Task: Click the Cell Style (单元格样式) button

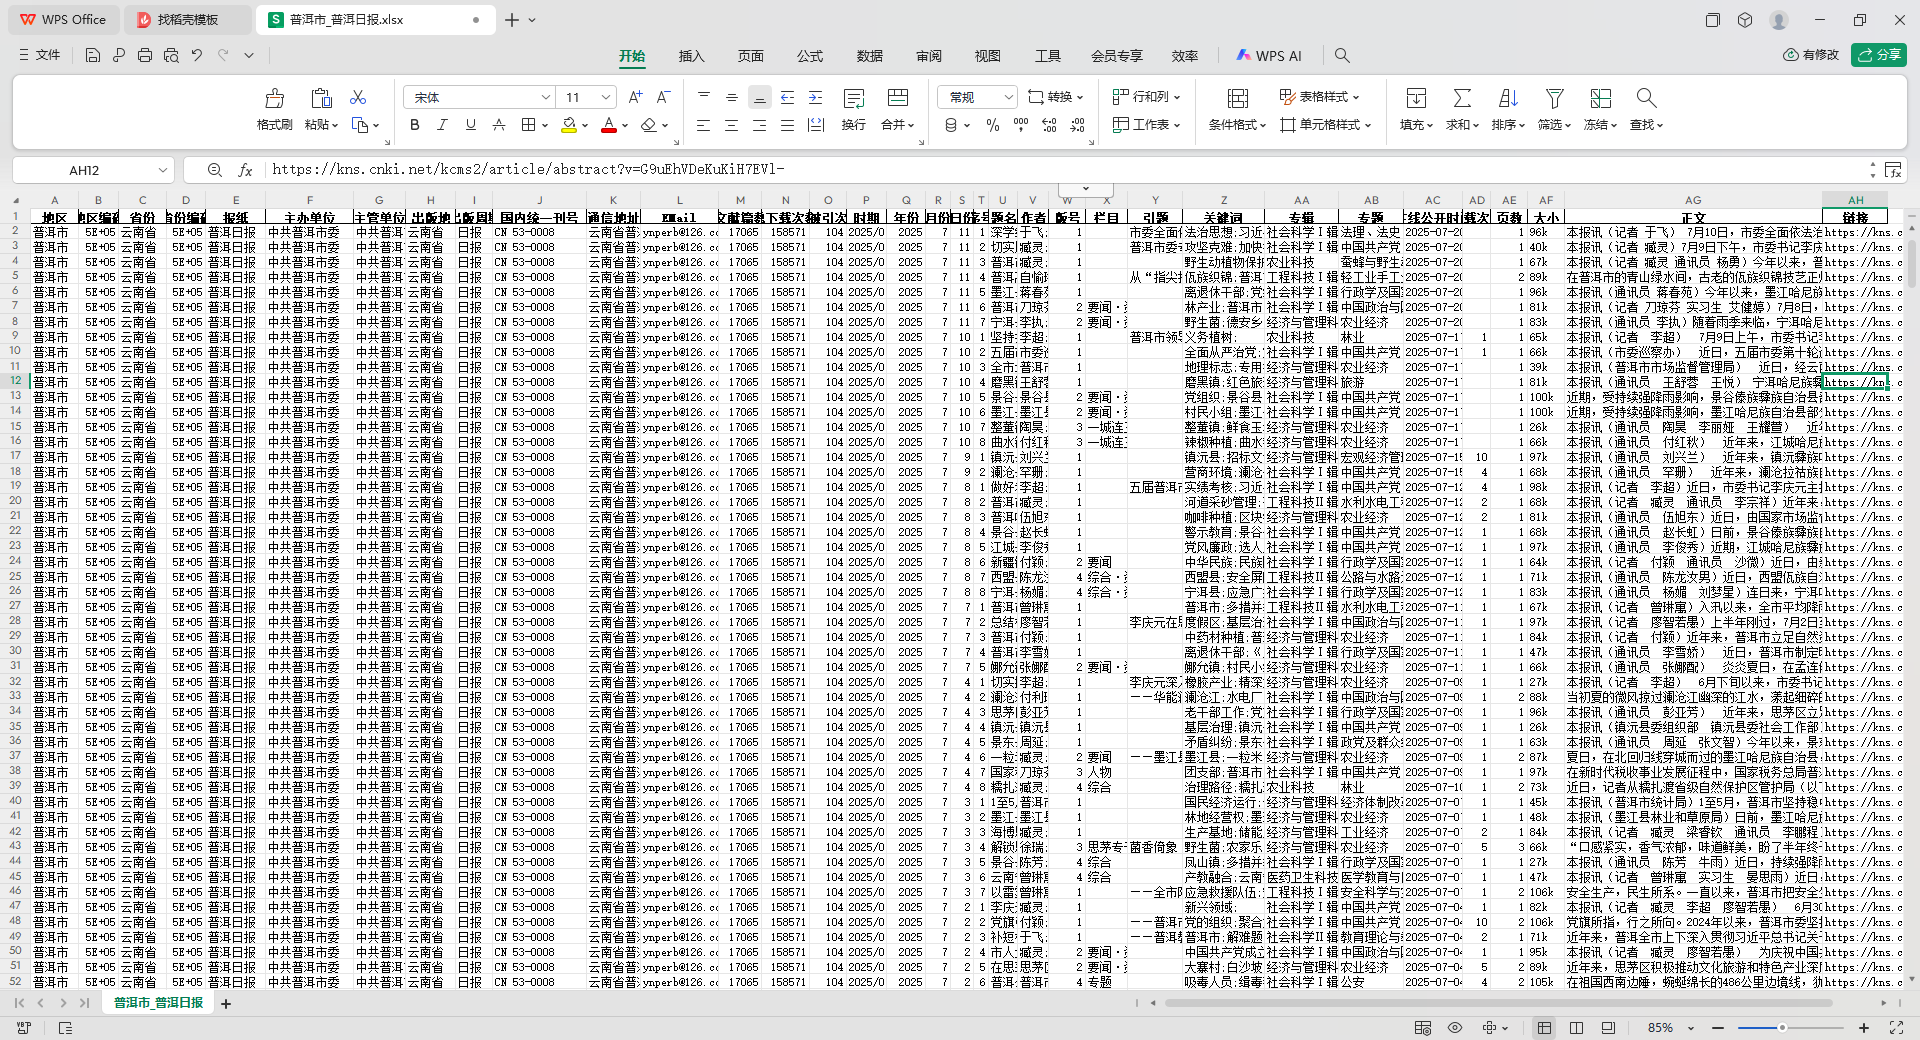Action: 1326,125
